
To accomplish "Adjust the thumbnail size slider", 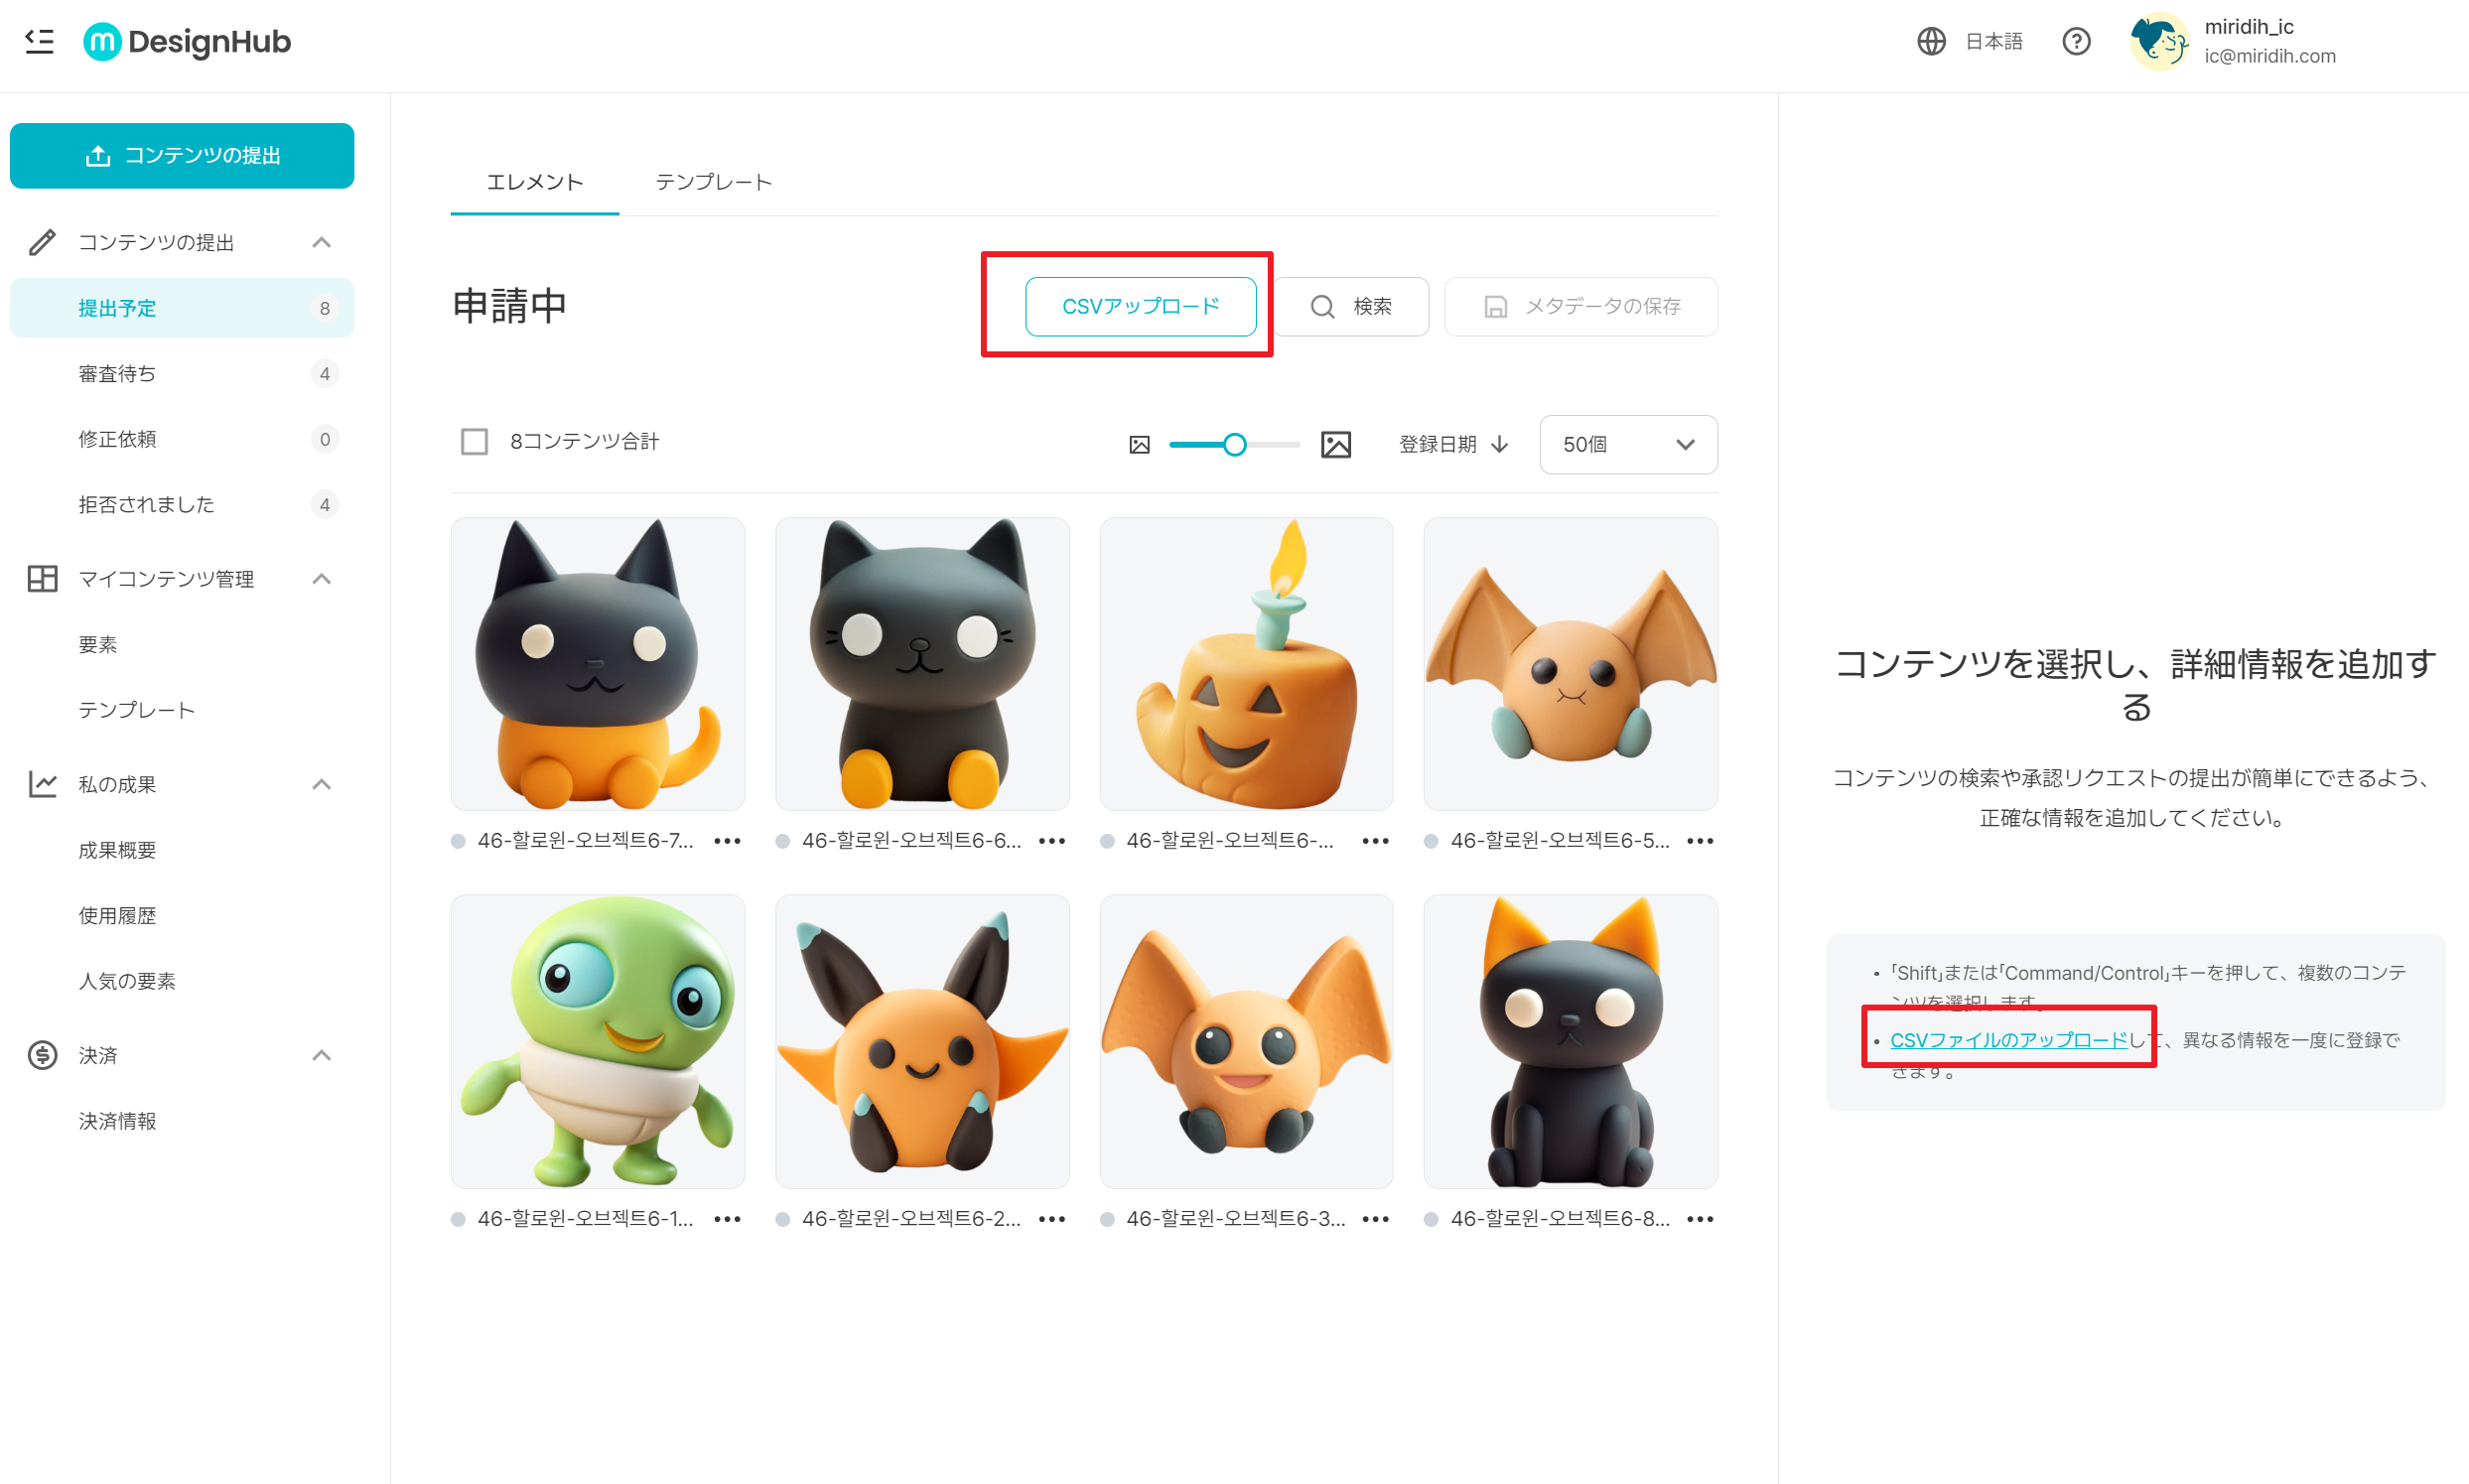I will point(1236,444).
